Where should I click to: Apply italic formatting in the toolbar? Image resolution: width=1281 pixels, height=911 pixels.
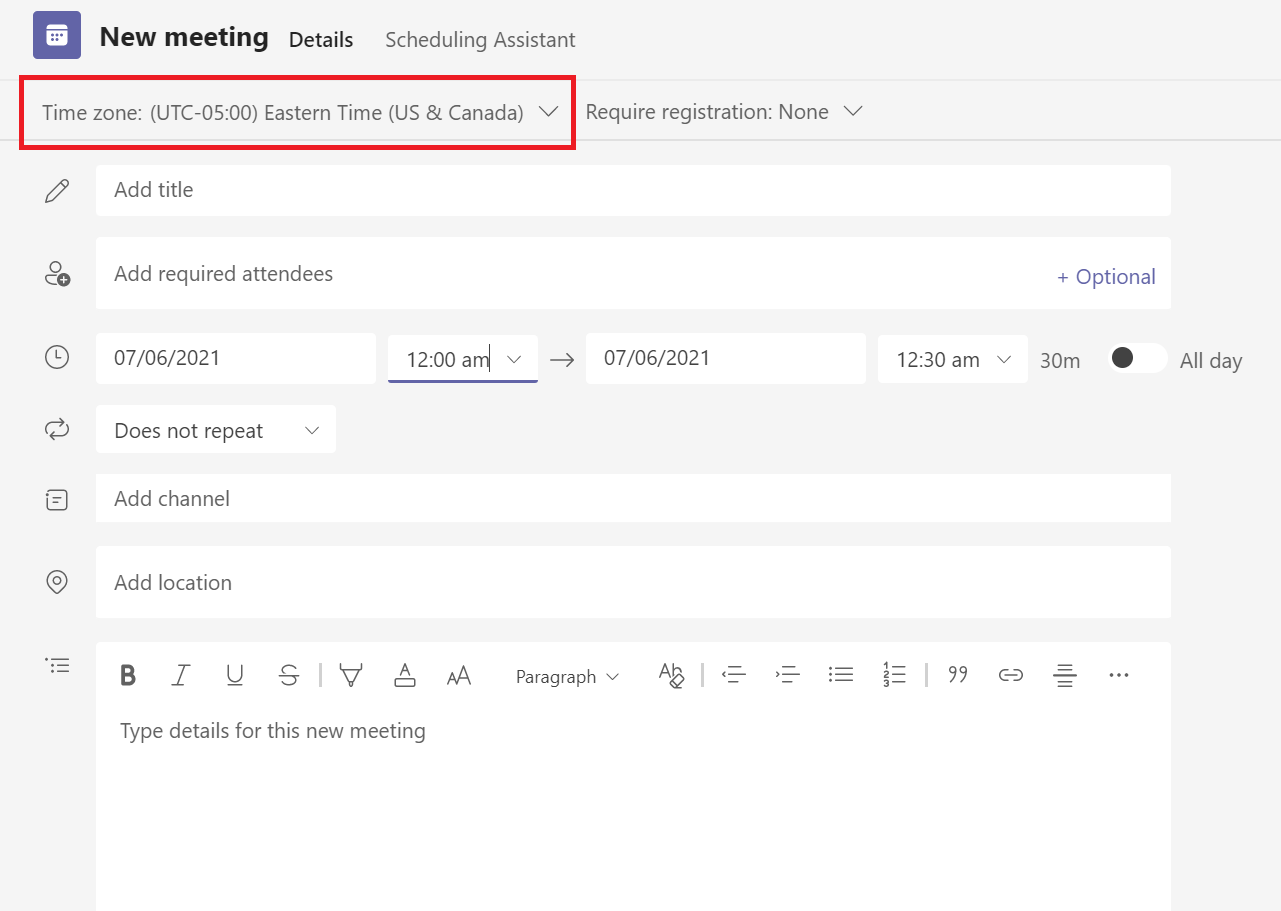(x=181, y=676)
